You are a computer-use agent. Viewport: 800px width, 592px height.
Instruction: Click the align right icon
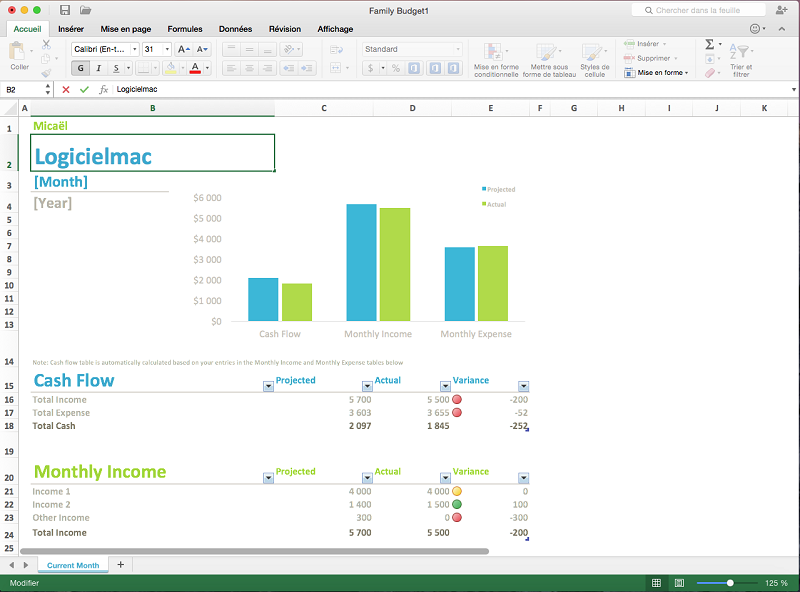tap(267, 68)
